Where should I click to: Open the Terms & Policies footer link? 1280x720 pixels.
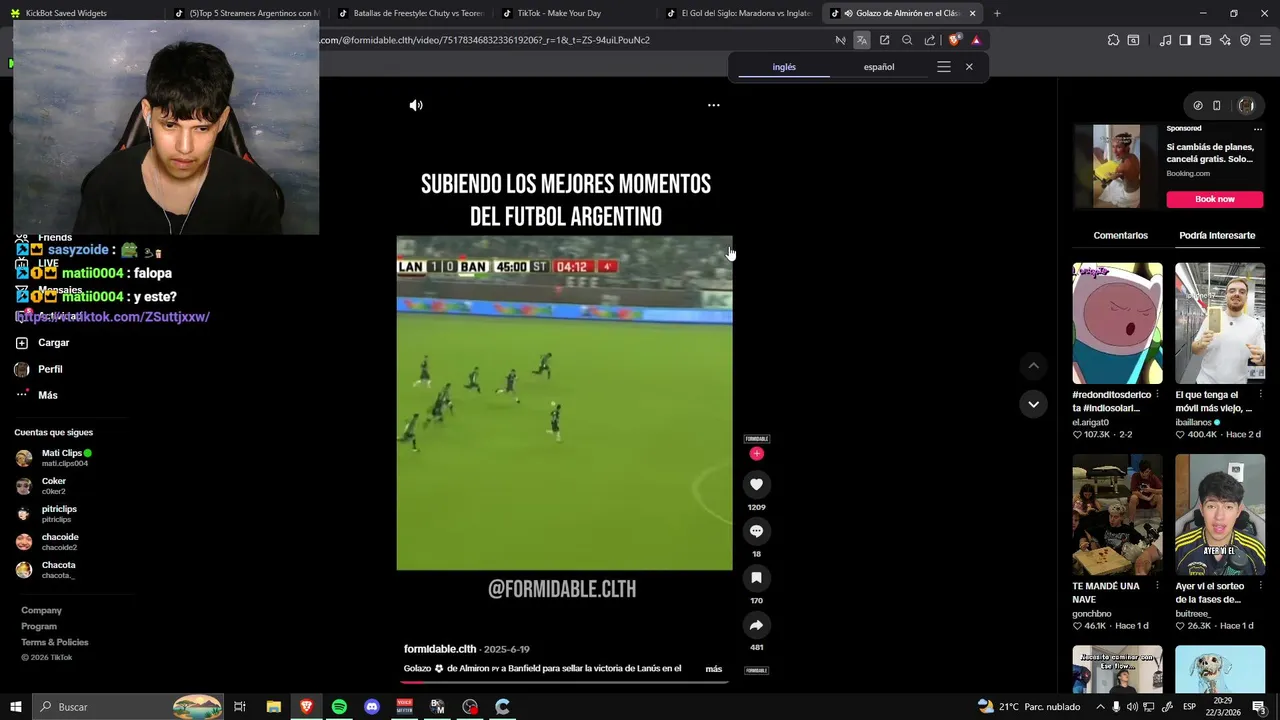55,642
